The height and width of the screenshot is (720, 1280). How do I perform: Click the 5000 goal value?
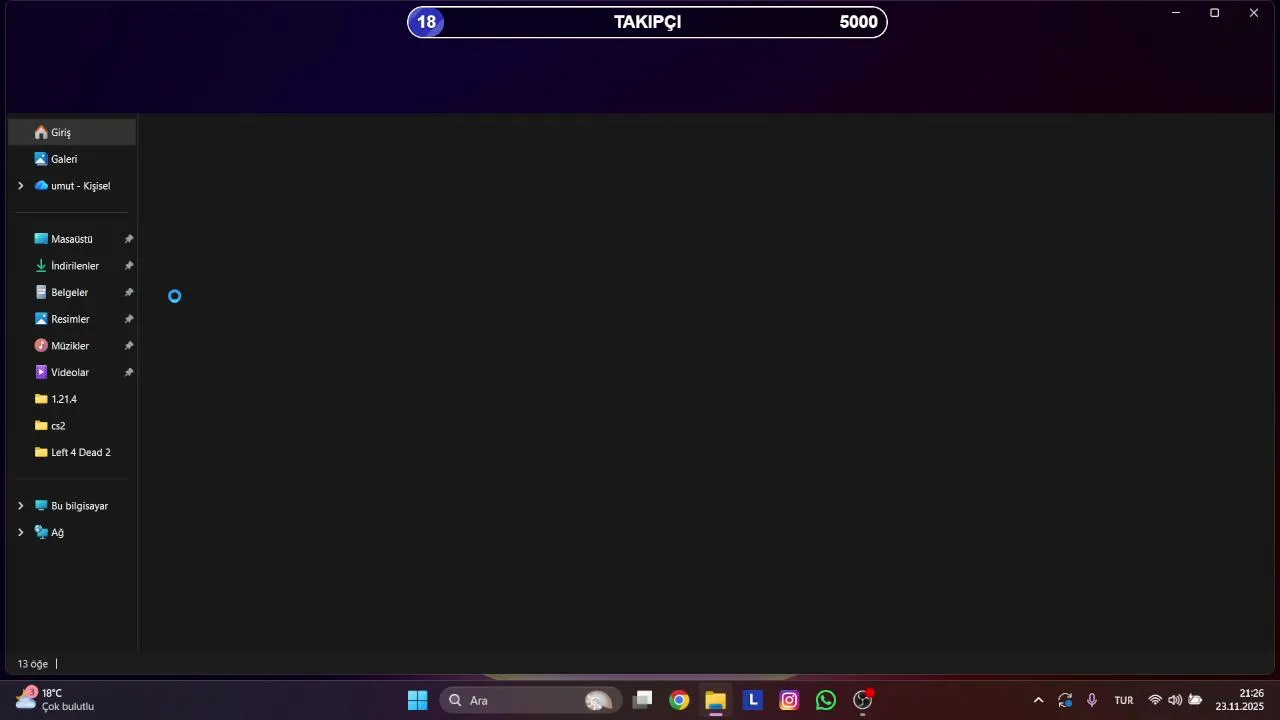click(858, 22)
